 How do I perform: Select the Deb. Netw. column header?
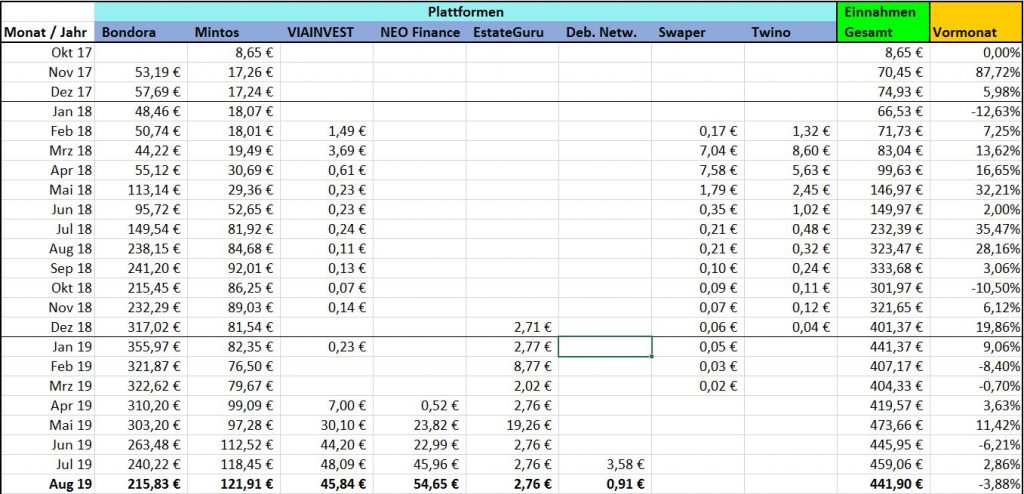click(605, 32)
